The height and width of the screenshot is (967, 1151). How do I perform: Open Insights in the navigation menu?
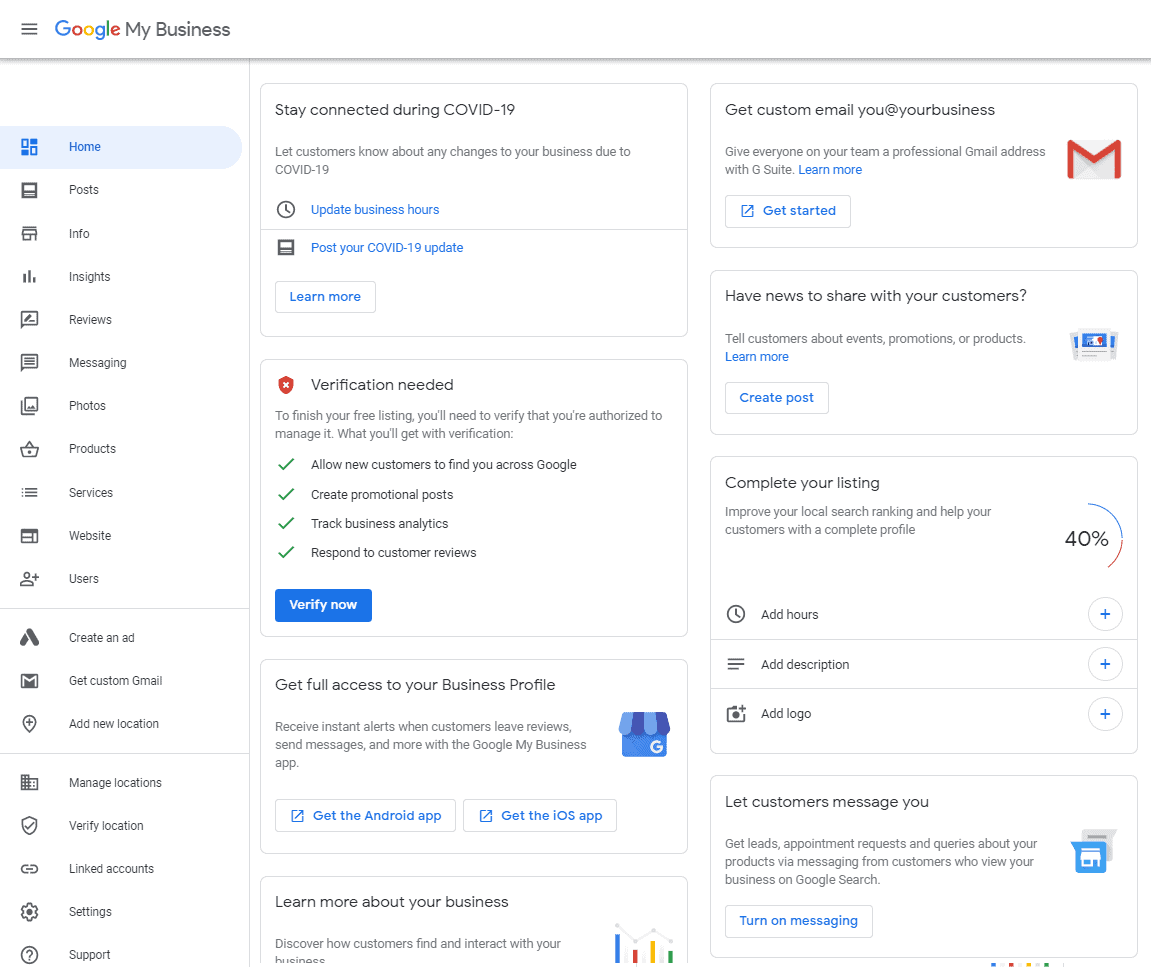coord(90,277)
